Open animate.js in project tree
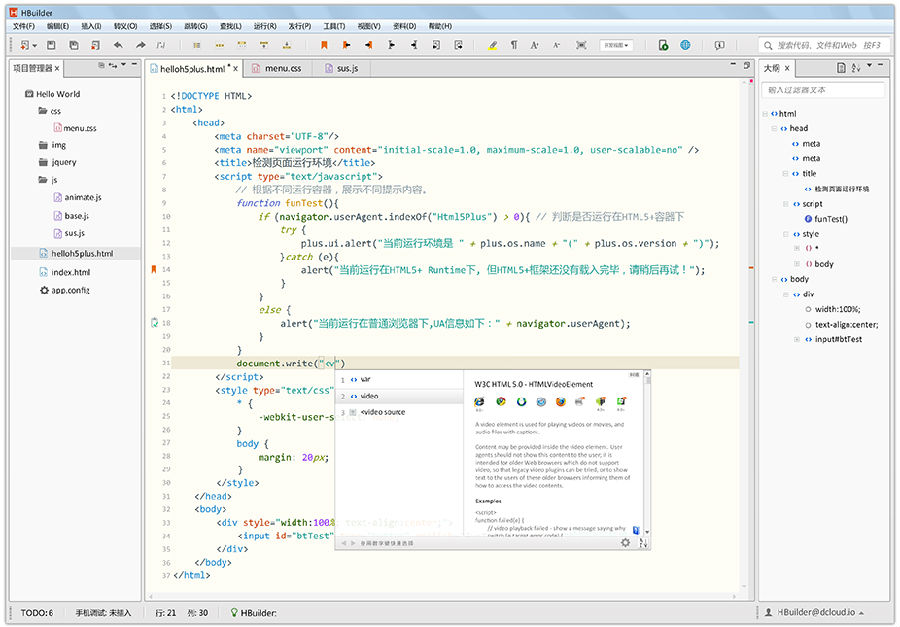Screen dimensions: 900x627 tap(77, 197)
